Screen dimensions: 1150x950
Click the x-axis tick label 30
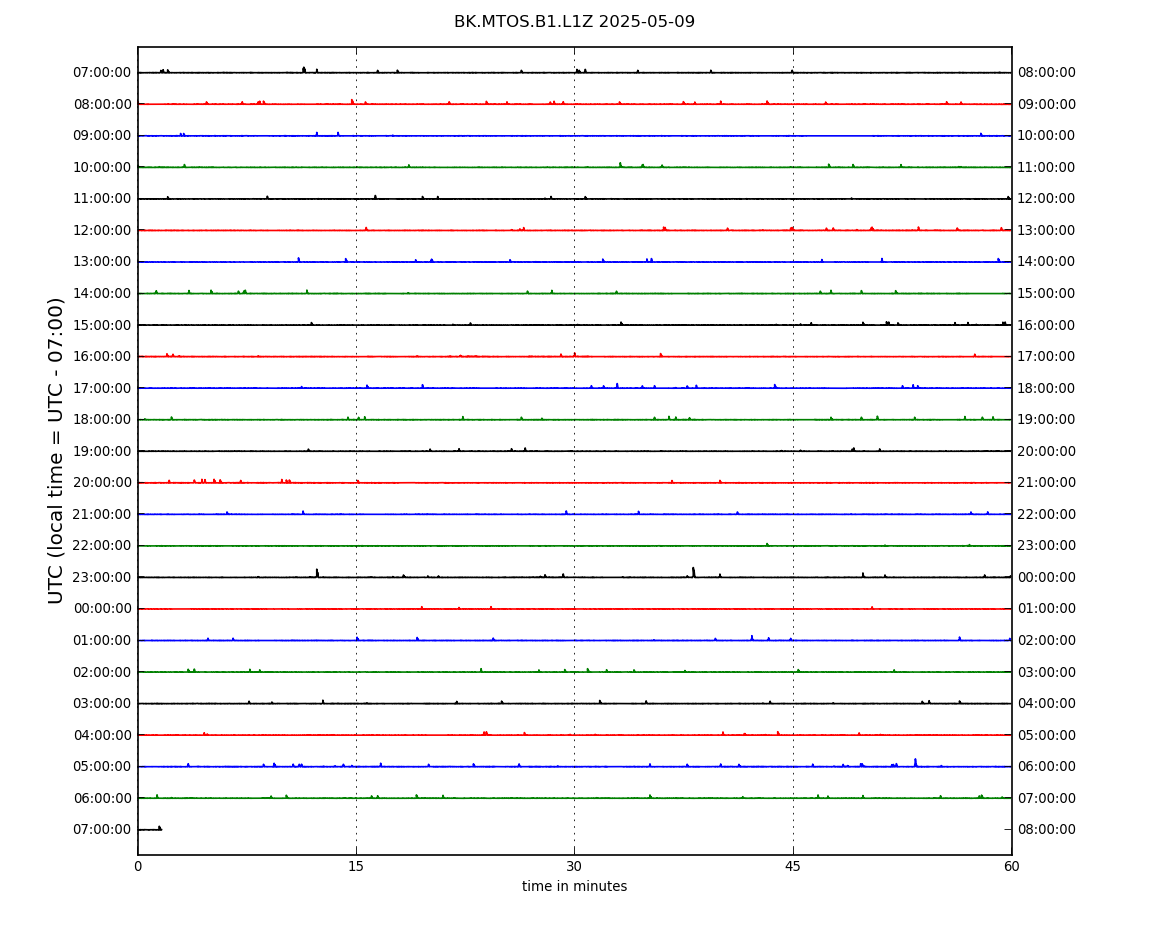coord(574,866)
